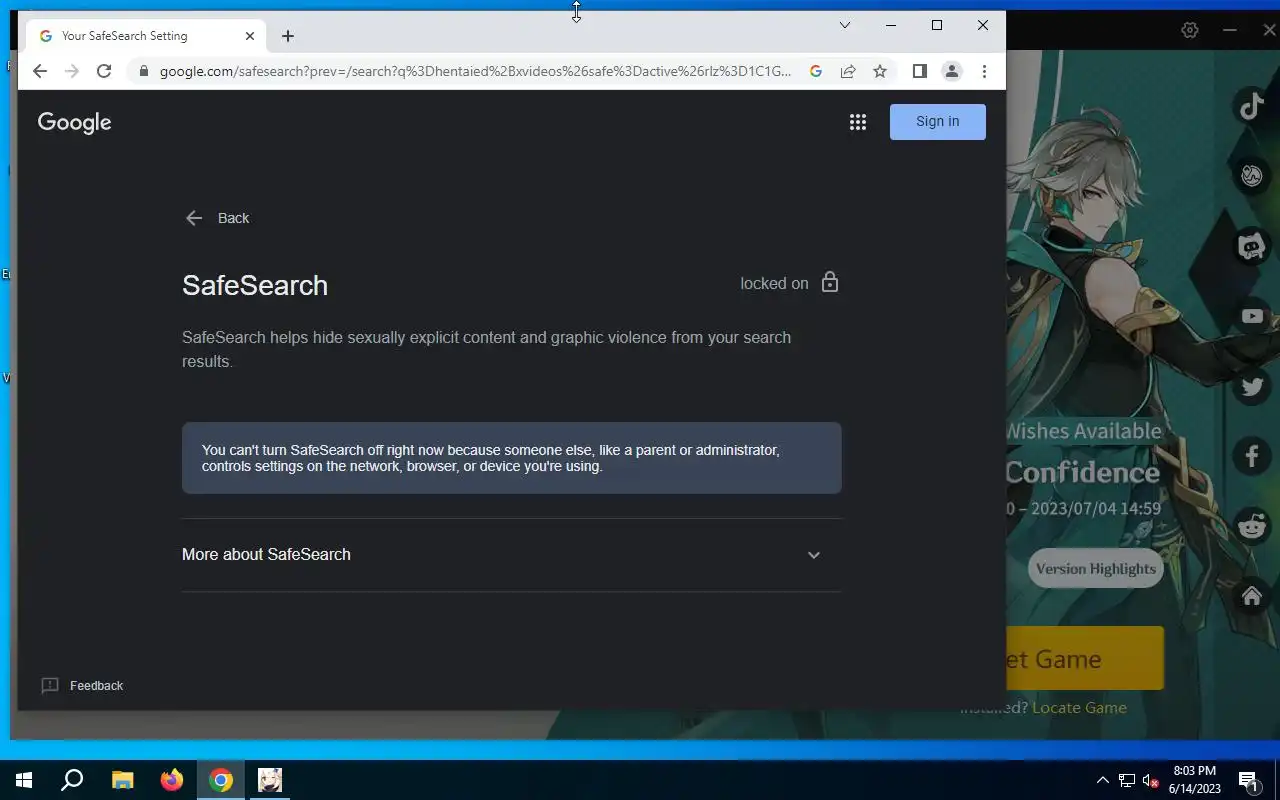
Task: Reload the SafeSearch page
Action: coord(104,71)
